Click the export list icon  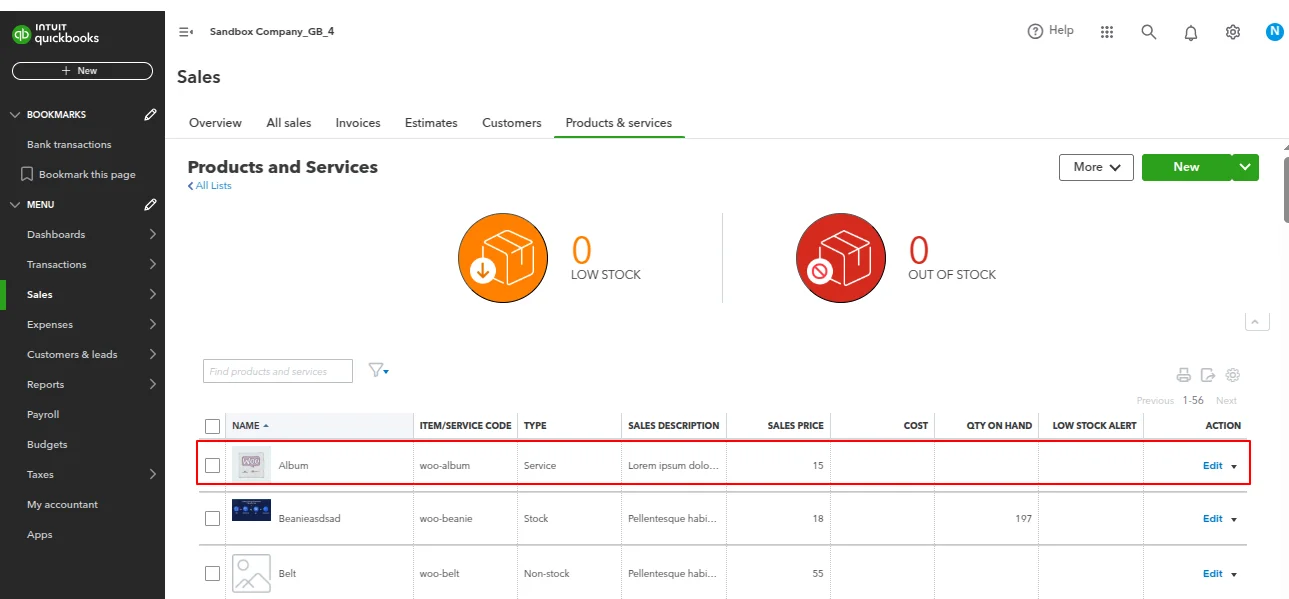coord(1208,375)
